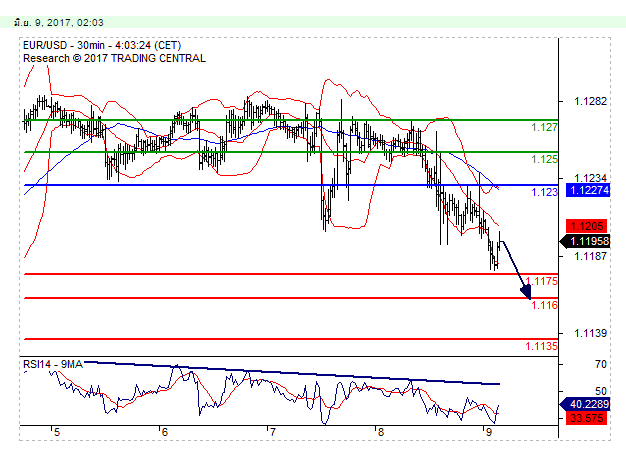Click the 1.123 blue pivot label
Image resolution: width=626 pixels, height=454 pixels.
(544, 192)
